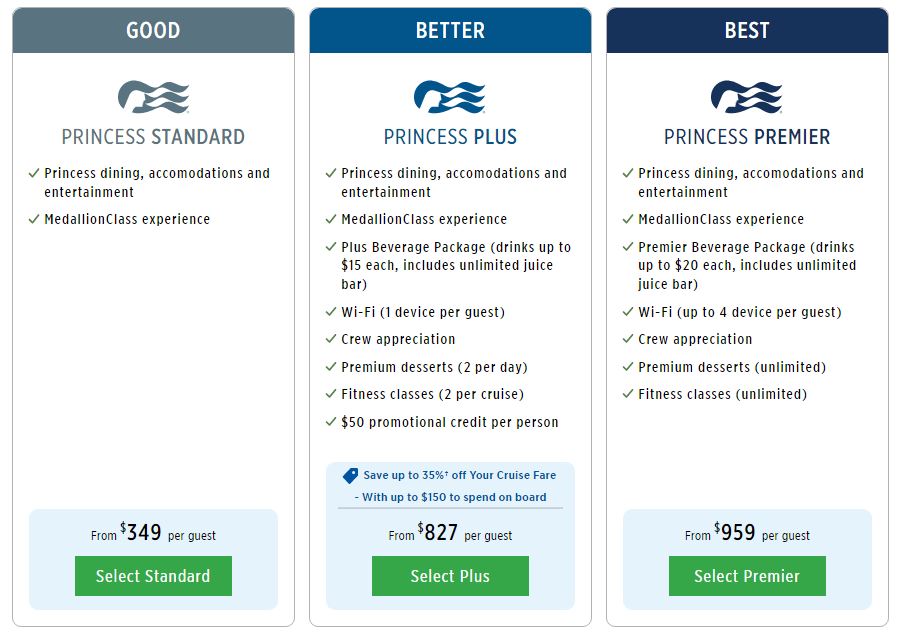902x636 pixels.
Task: Click checkmark by Wi-Fi up to 4 device
Action: click(628, 312)
